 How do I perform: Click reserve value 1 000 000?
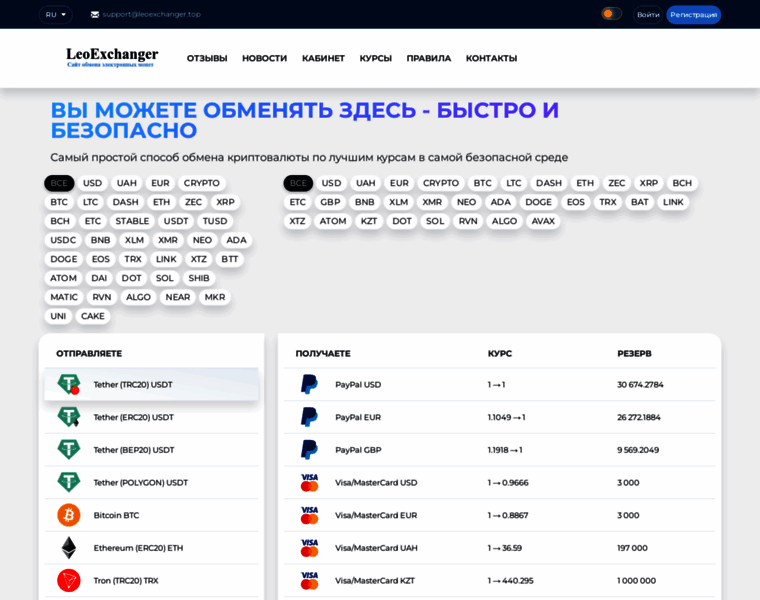[636, 581]
